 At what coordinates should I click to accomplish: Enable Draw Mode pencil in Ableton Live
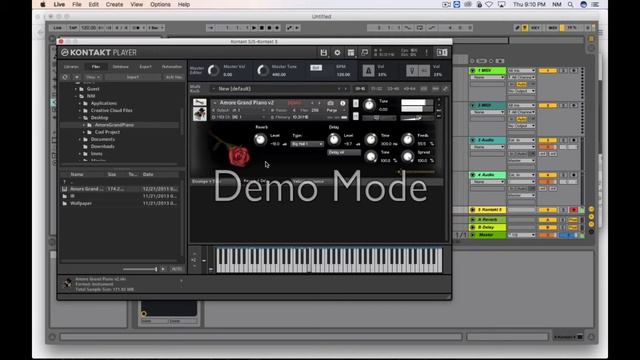tap(517, 28)
